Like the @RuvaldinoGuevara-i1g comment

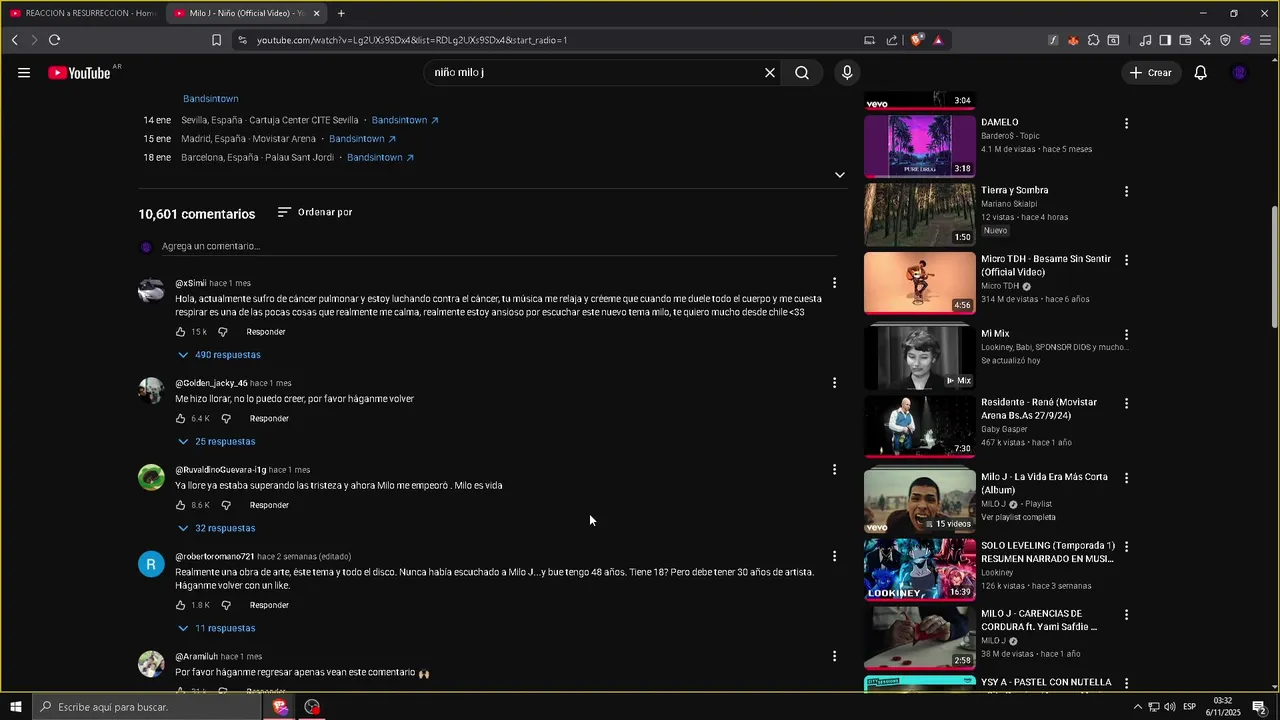click(x=181, y=506)
